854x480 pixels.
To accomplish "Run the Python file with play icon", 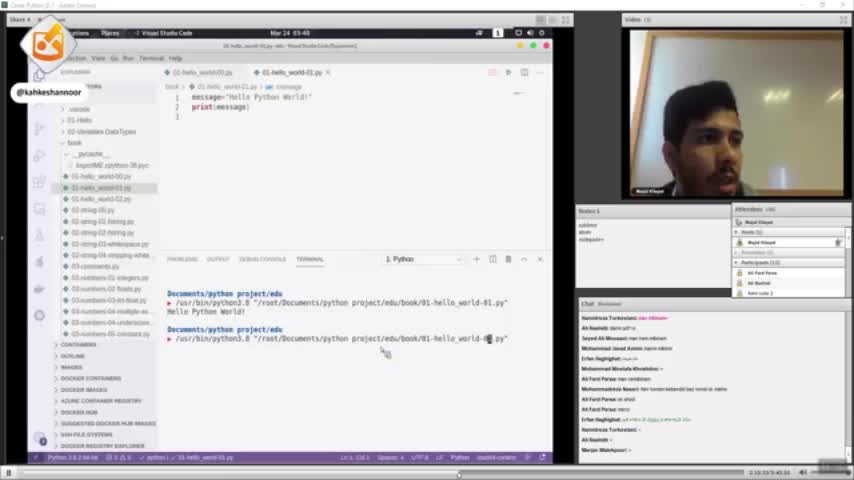I will point(508,72).
